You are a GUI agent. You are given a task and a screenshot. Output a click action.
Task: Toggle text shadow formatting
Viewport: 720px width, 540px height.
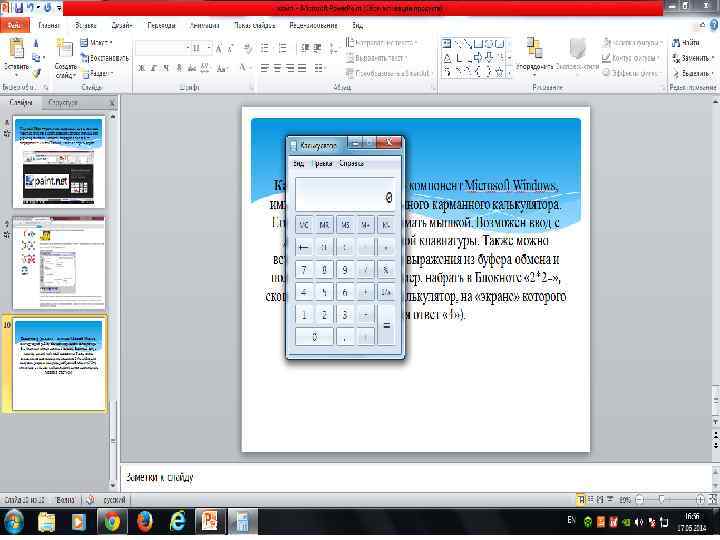(180, 68)
